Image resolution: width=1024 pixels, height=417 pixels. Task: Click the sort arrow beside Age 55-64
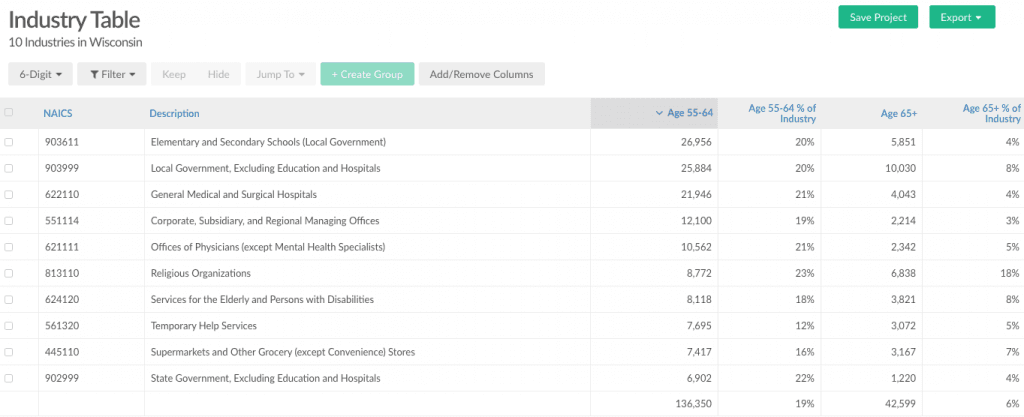tap(658, 113)
